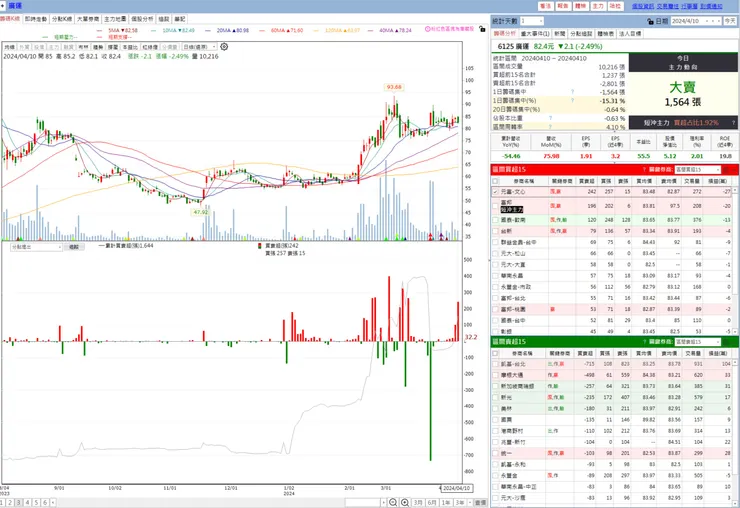This screenshot has height=508, width=740.
Task: Uncheck the 元富-文心 broker checkbox
Action: click(x=495, y=192)
